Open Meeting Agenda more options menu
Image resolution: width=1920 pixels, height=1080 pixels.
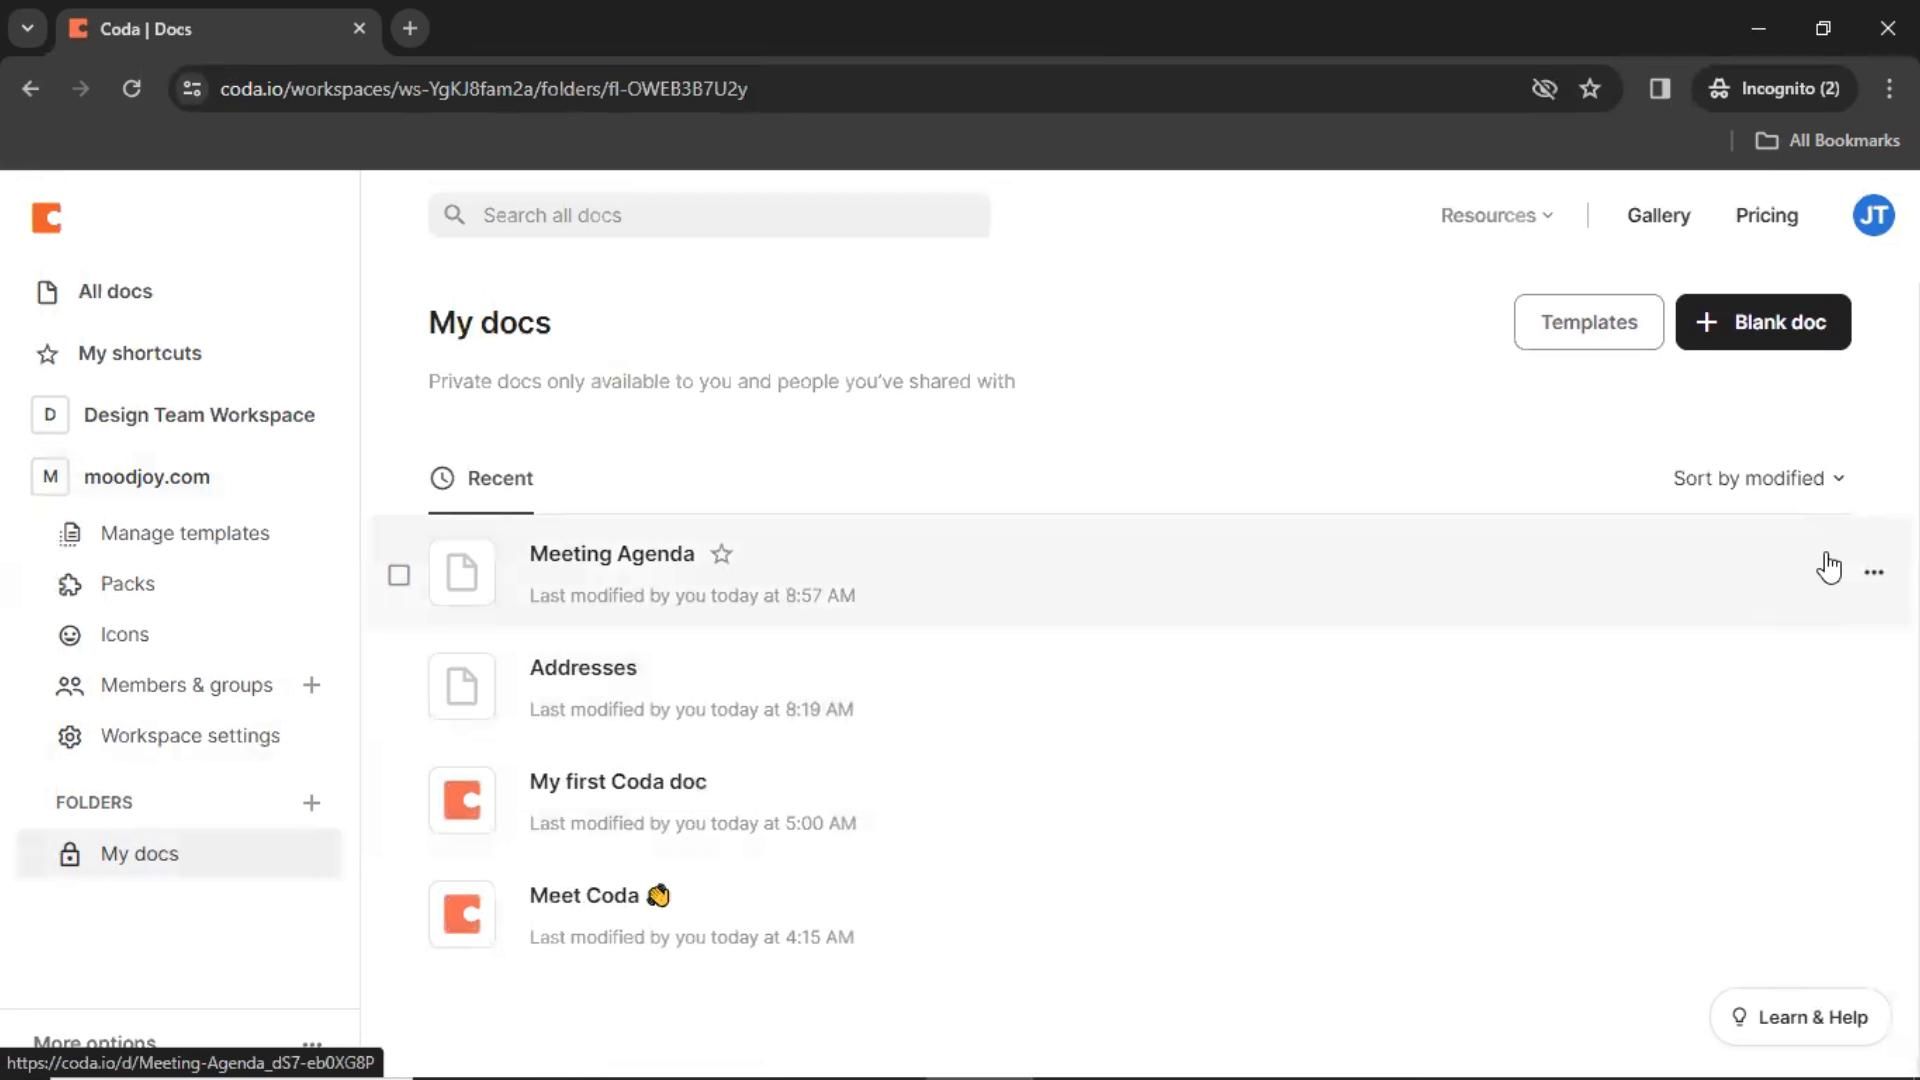tap(1873, 573)
